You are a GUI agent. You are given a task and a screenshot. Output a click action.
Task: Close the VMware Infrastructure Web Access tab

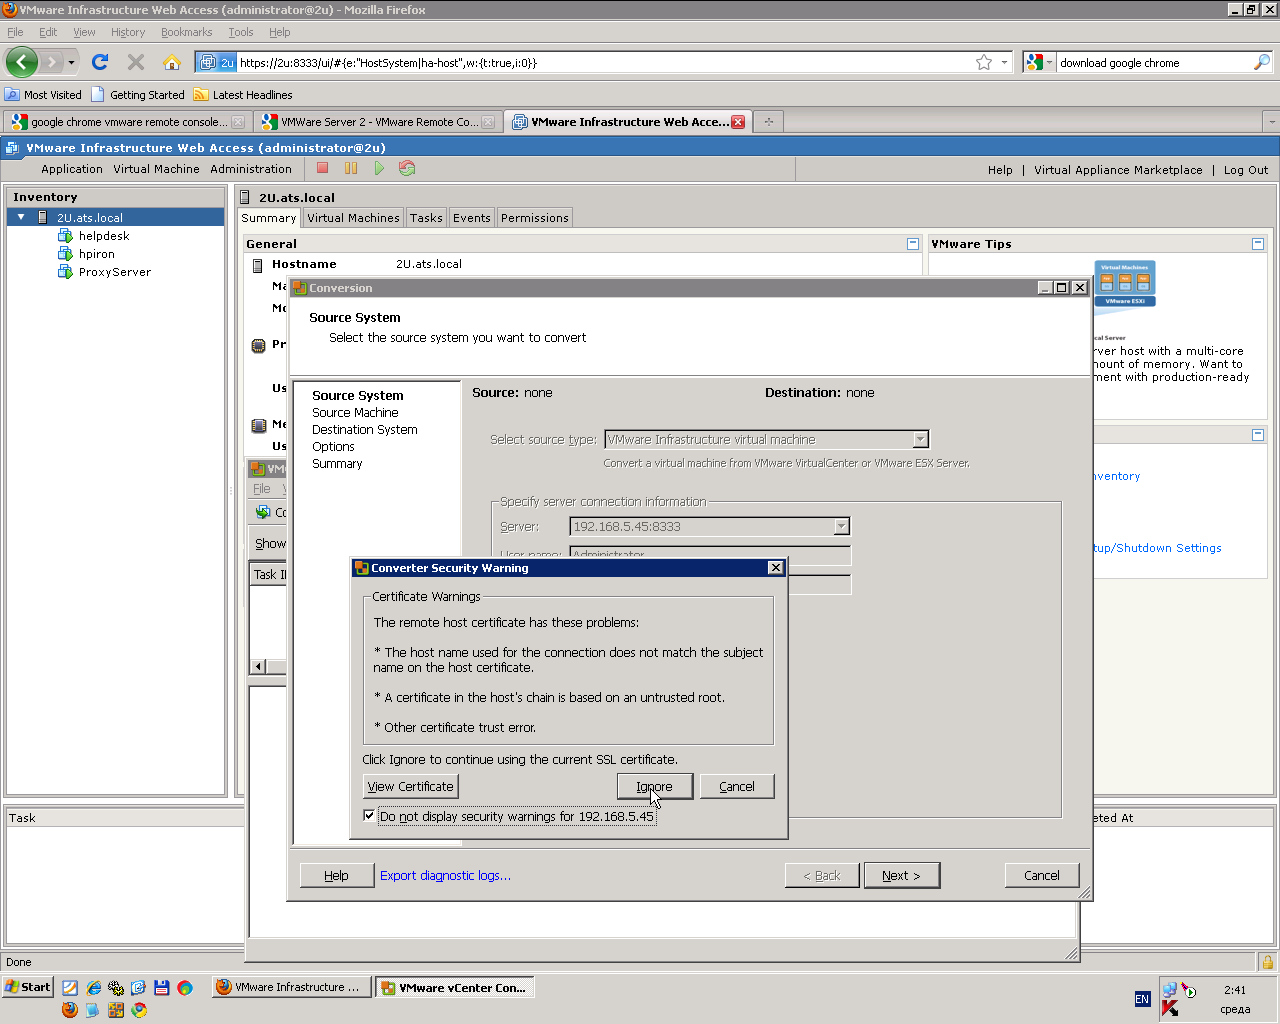click(738, 122)
